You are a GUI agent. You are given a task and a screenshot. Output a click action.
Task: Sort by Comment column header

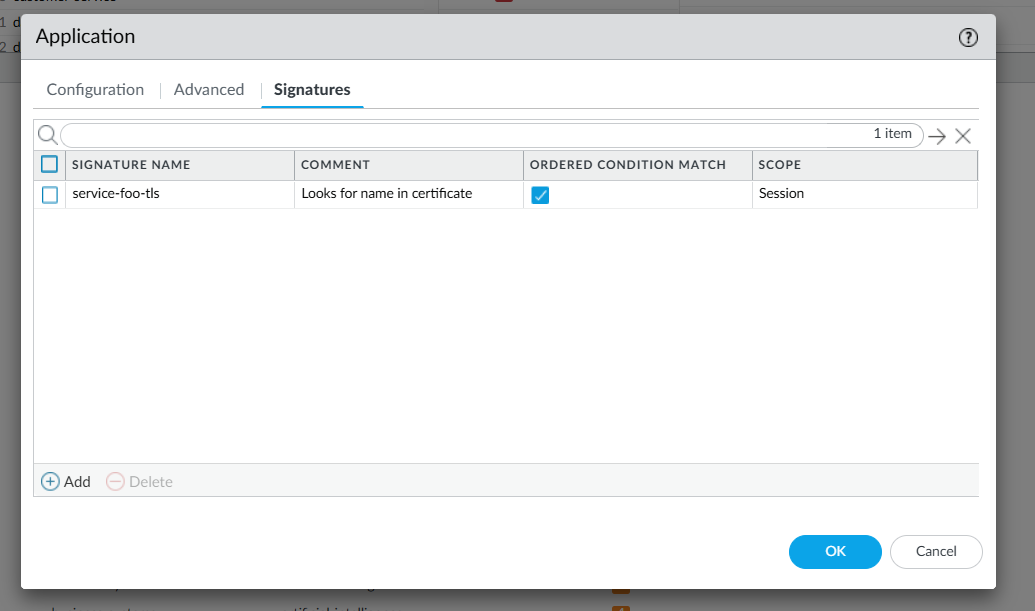336,165
